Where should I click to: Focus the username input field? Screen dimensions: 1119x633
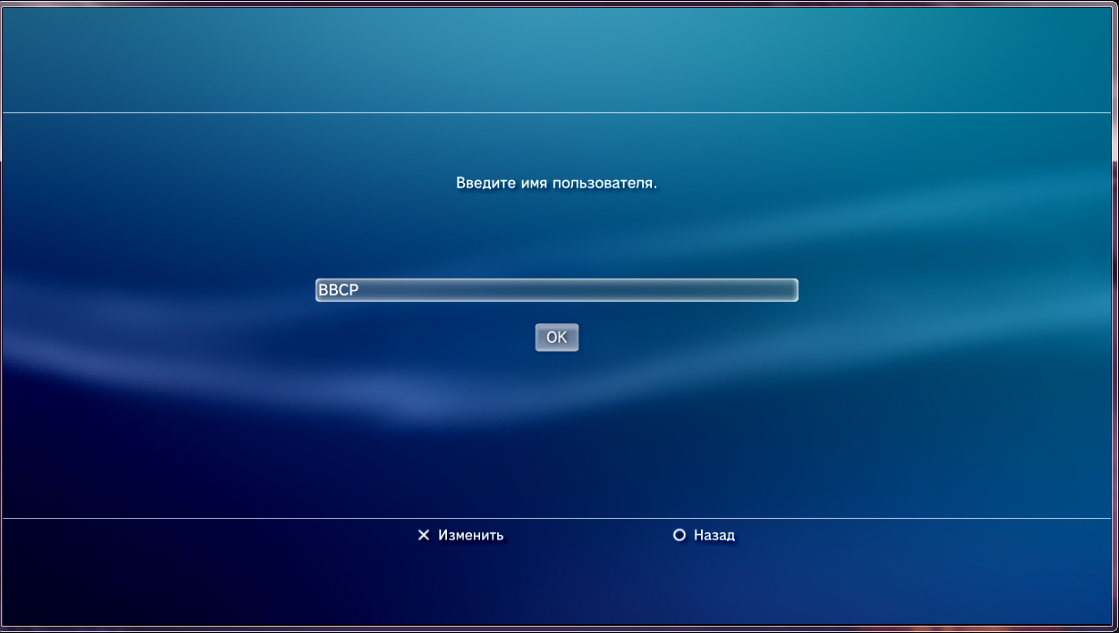556,290
